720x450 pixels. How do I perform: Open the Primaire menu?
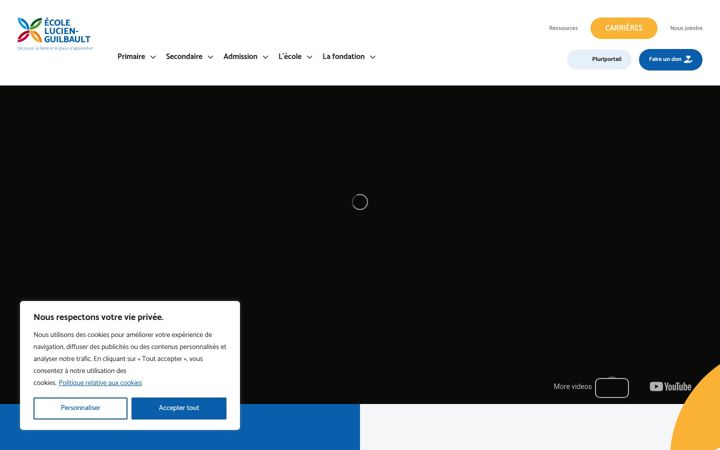(131, 56)
